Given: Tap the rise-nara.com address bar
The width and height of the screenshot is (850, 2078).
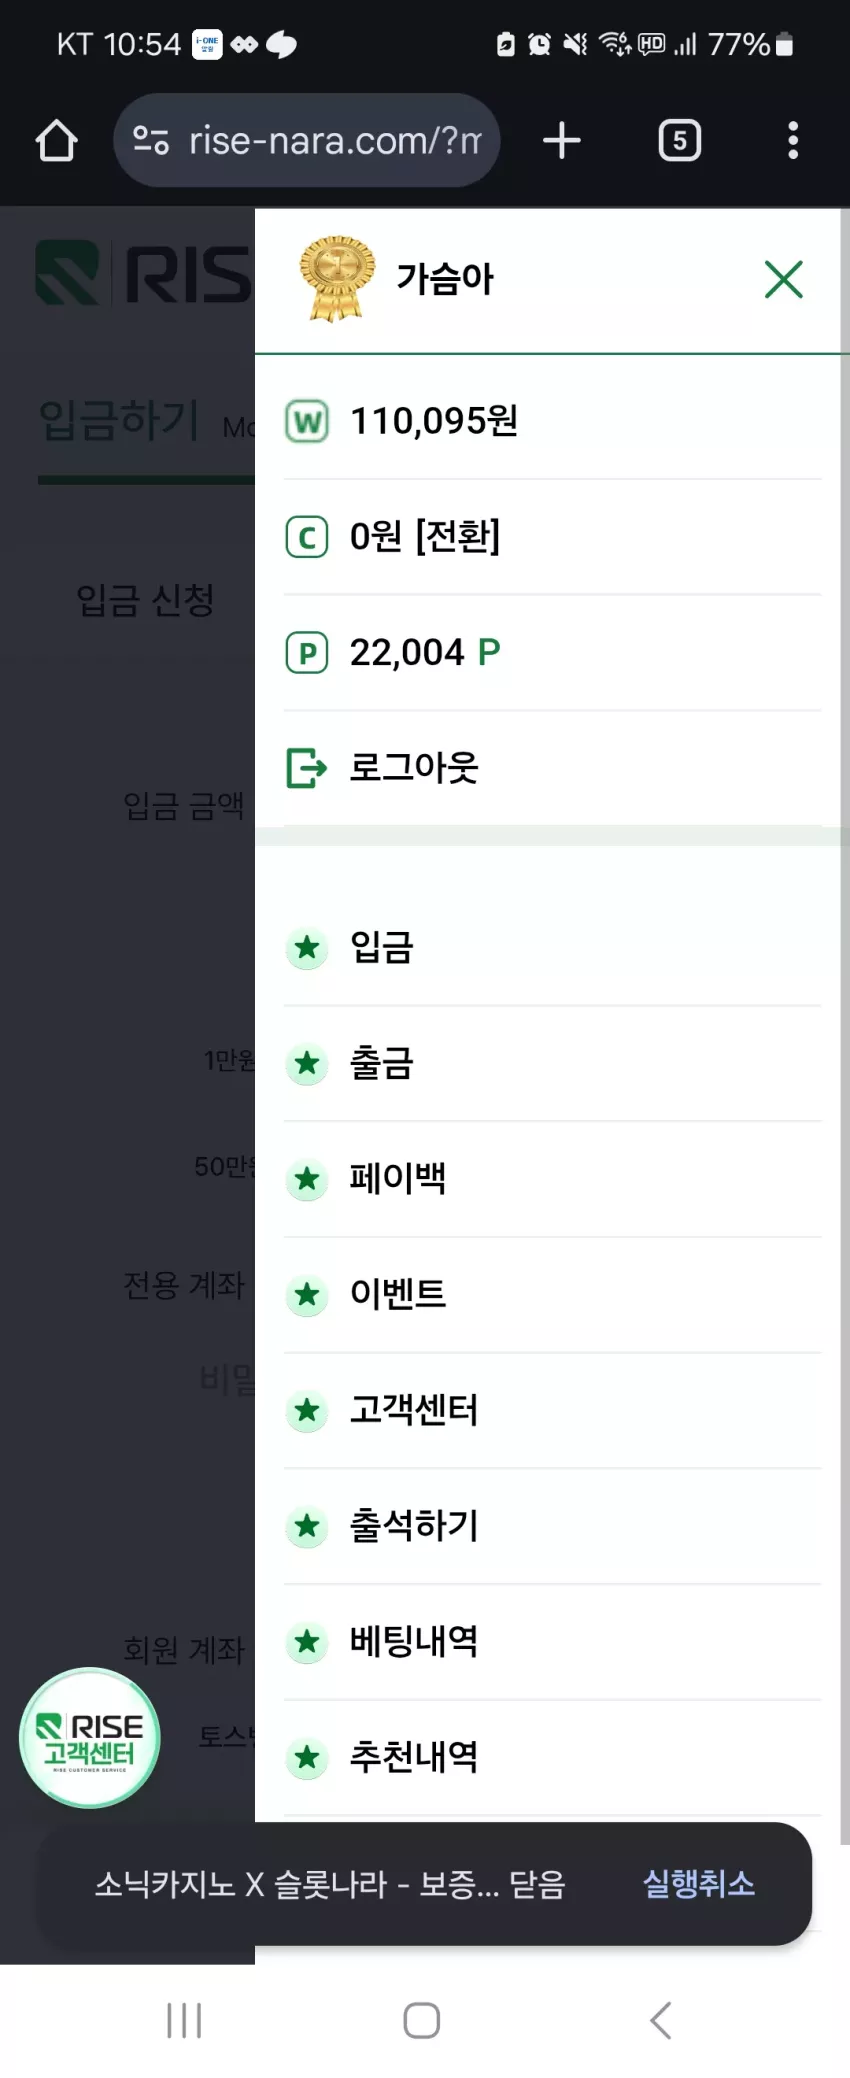Looking at the screenshot, I should (306, 140).
